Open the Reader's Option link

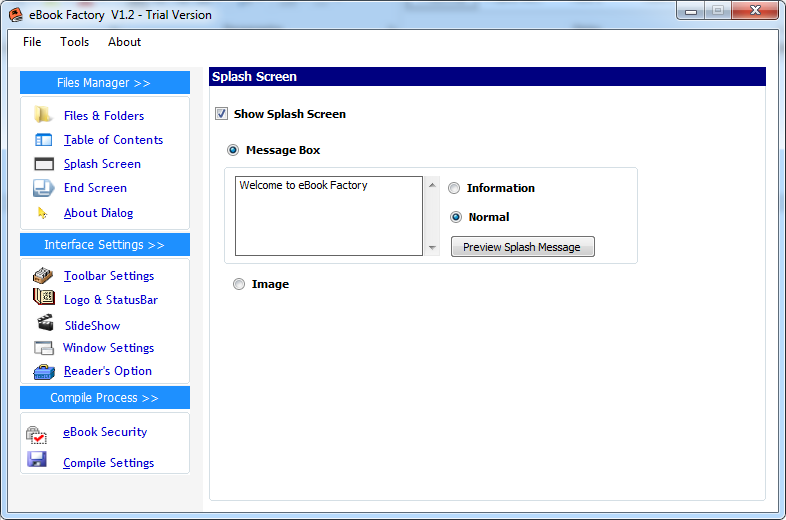tap(108, 371)
